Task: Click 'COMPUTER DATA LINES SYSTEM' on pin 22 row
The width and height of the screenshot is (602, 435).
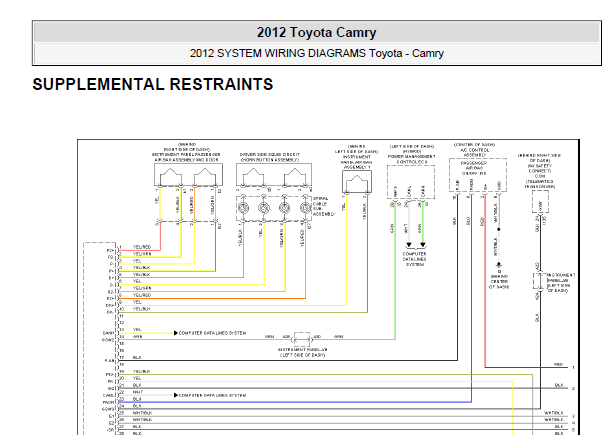Action: [212, 395]
